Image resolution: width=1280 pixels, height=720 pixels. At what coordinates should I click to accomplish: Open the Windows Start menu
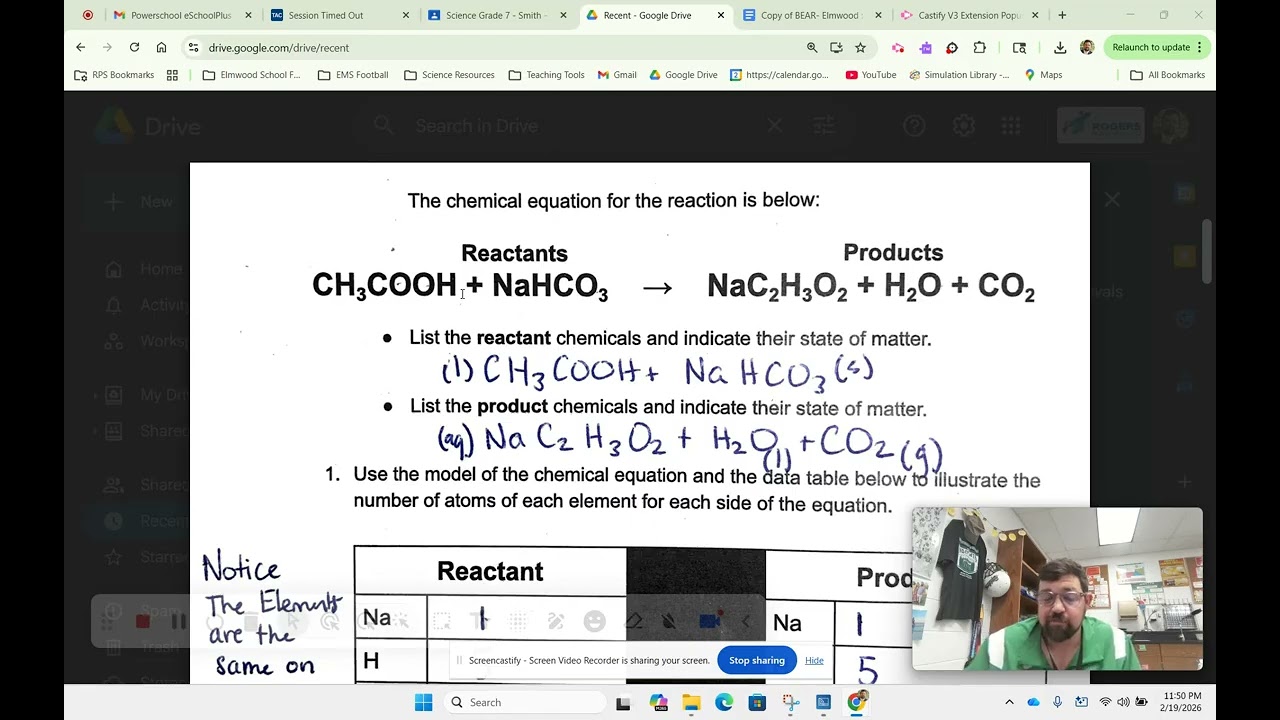[x=423, y=702]
